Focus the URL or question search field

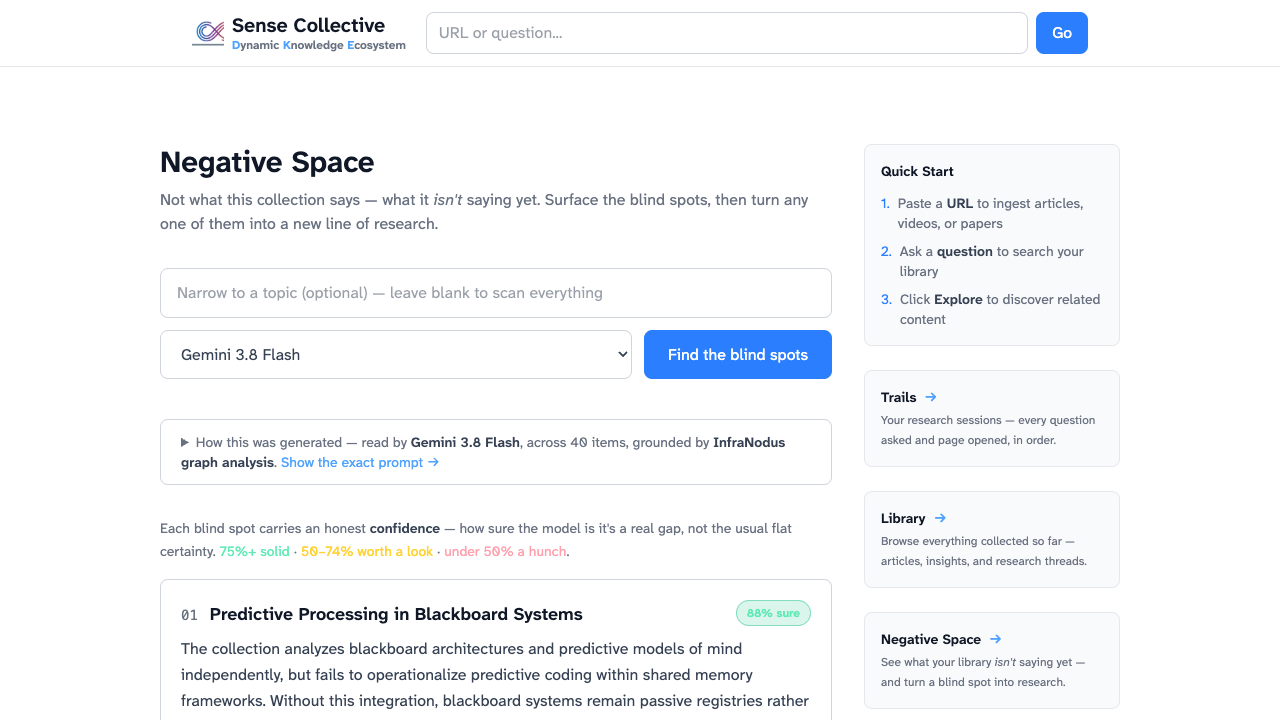coord(727,33)
